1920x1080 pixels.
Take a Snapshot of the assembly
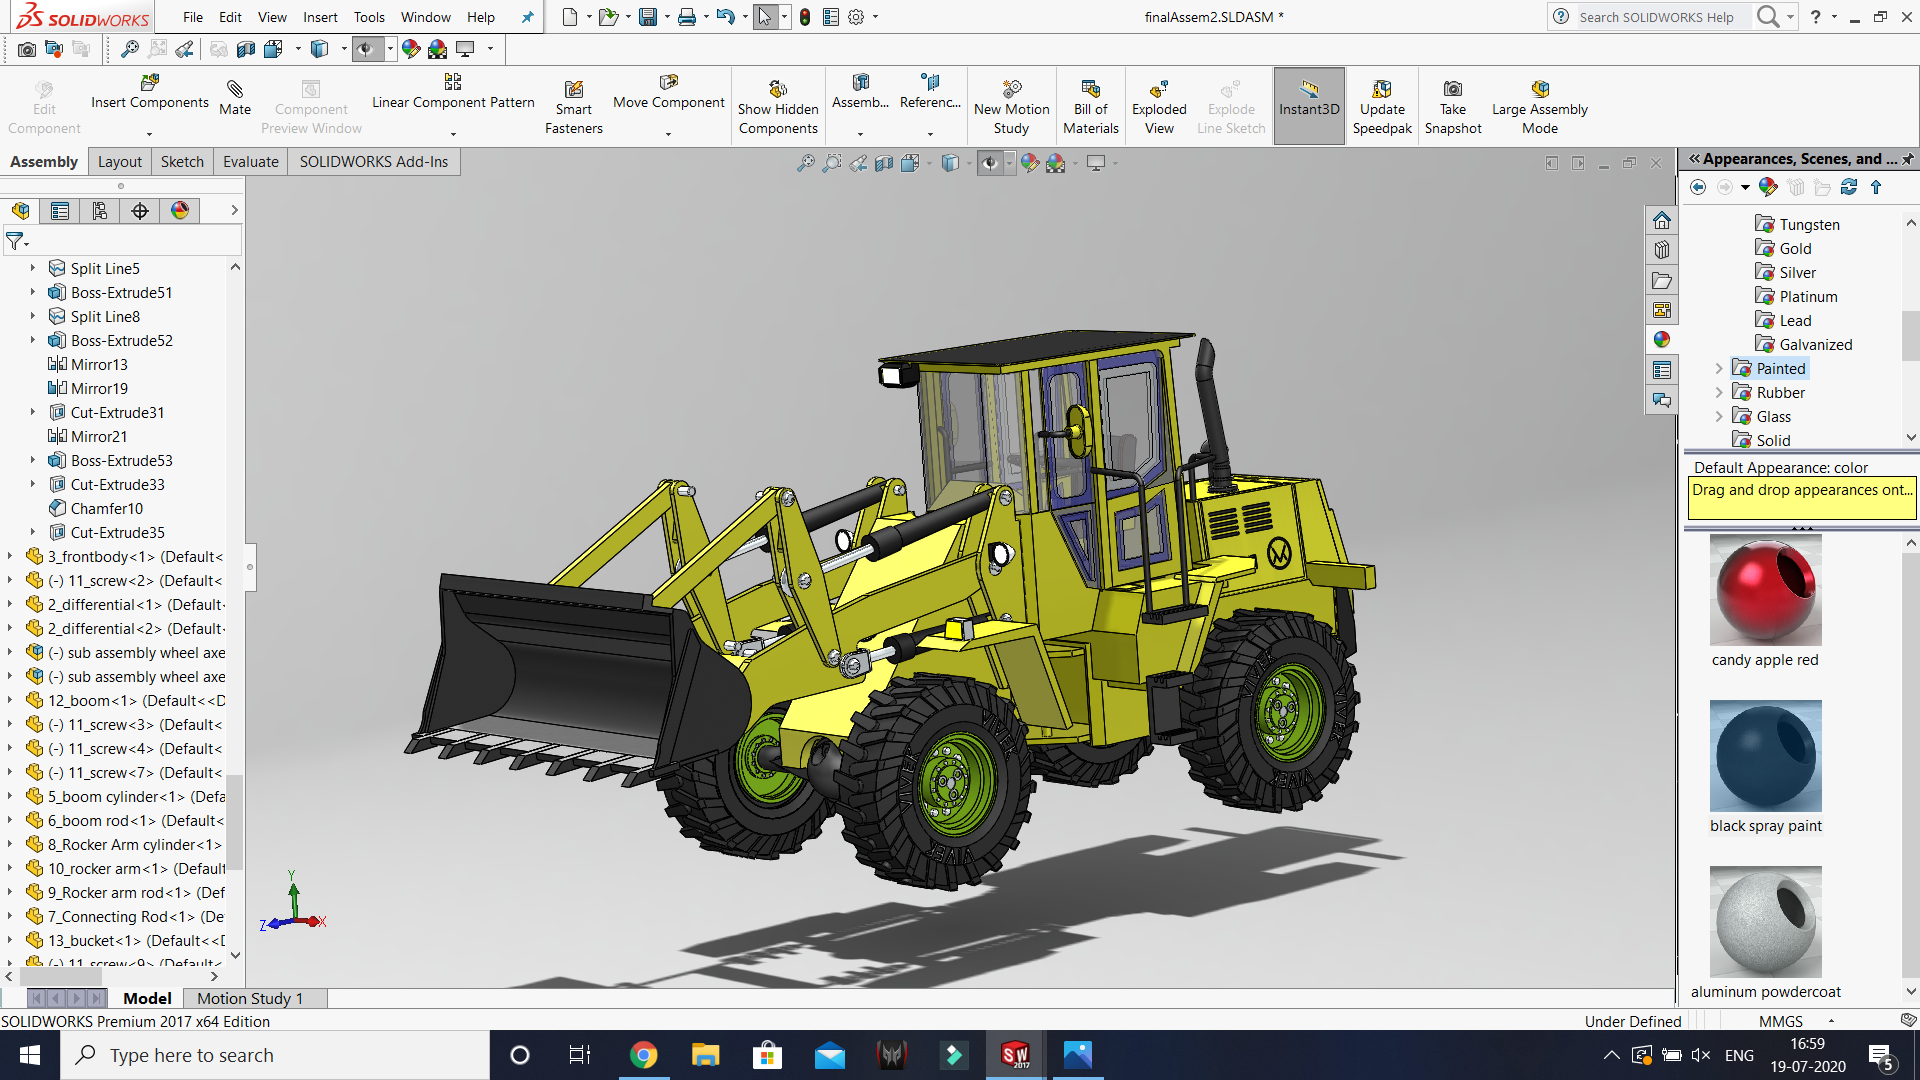[1453, 107]
